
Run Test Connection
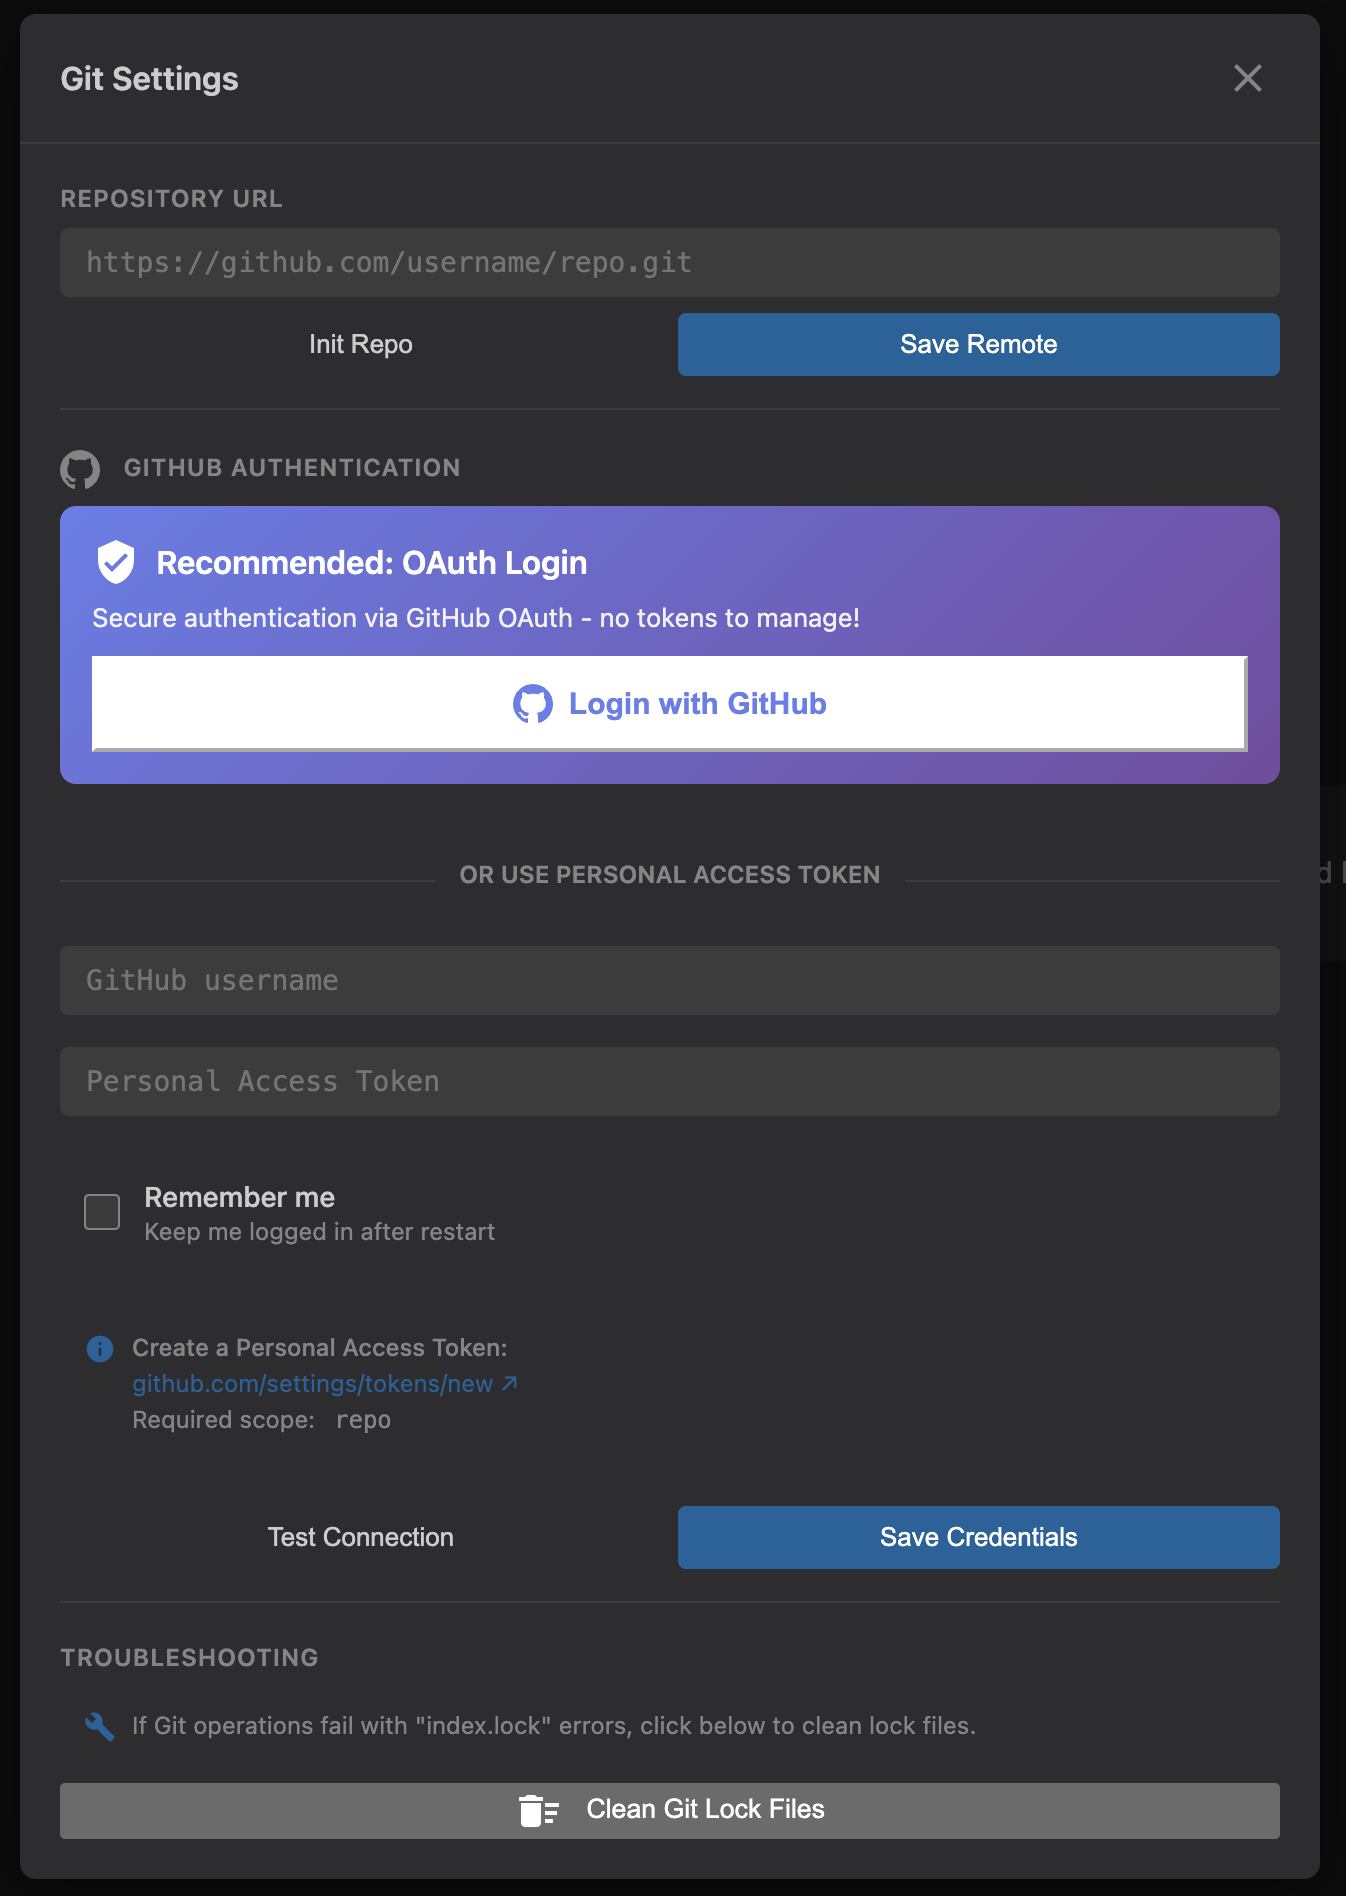pos(361,1537)
